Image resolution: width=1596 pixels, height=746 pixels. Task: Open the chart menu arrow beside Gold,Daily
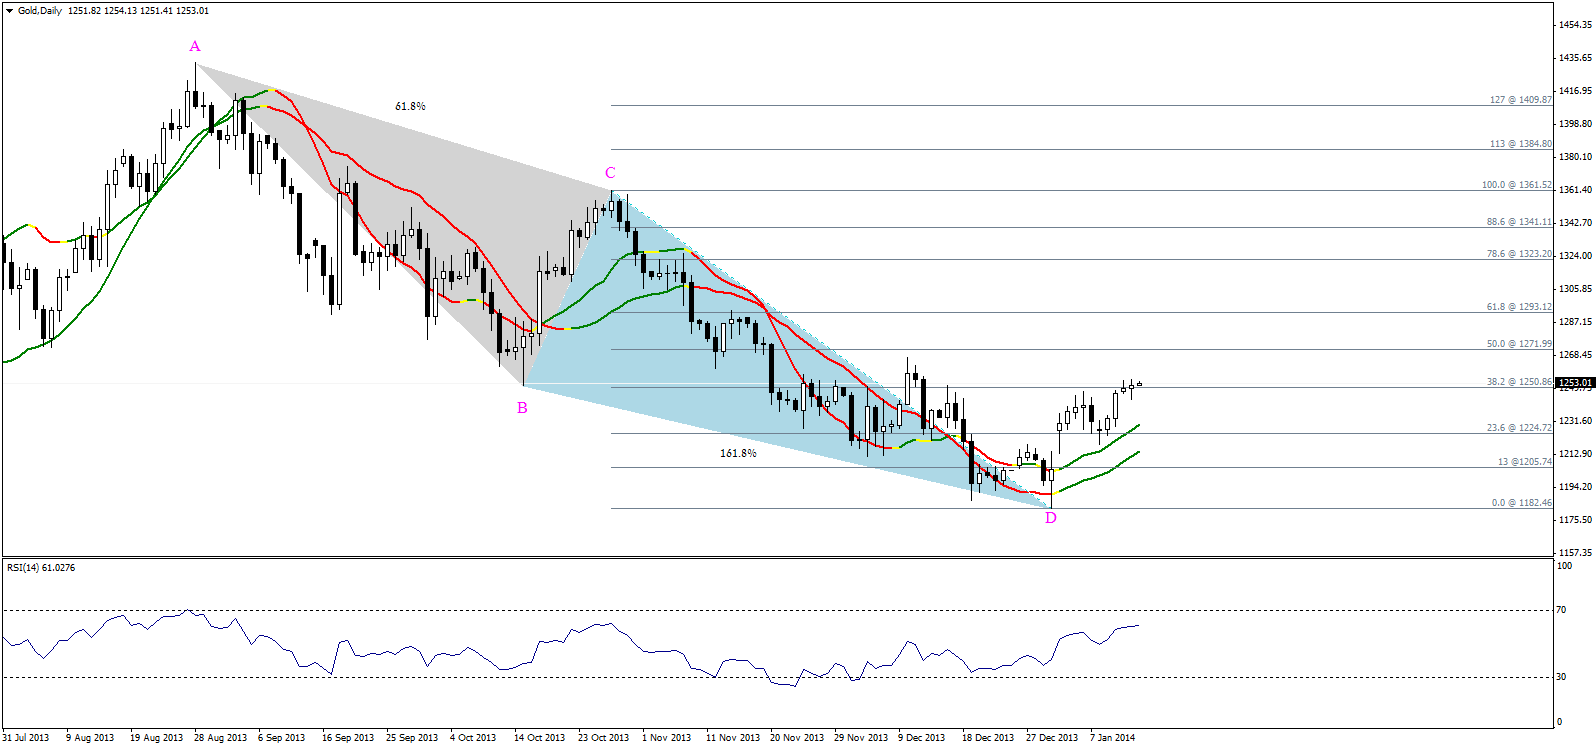click(x=10, y=11)
